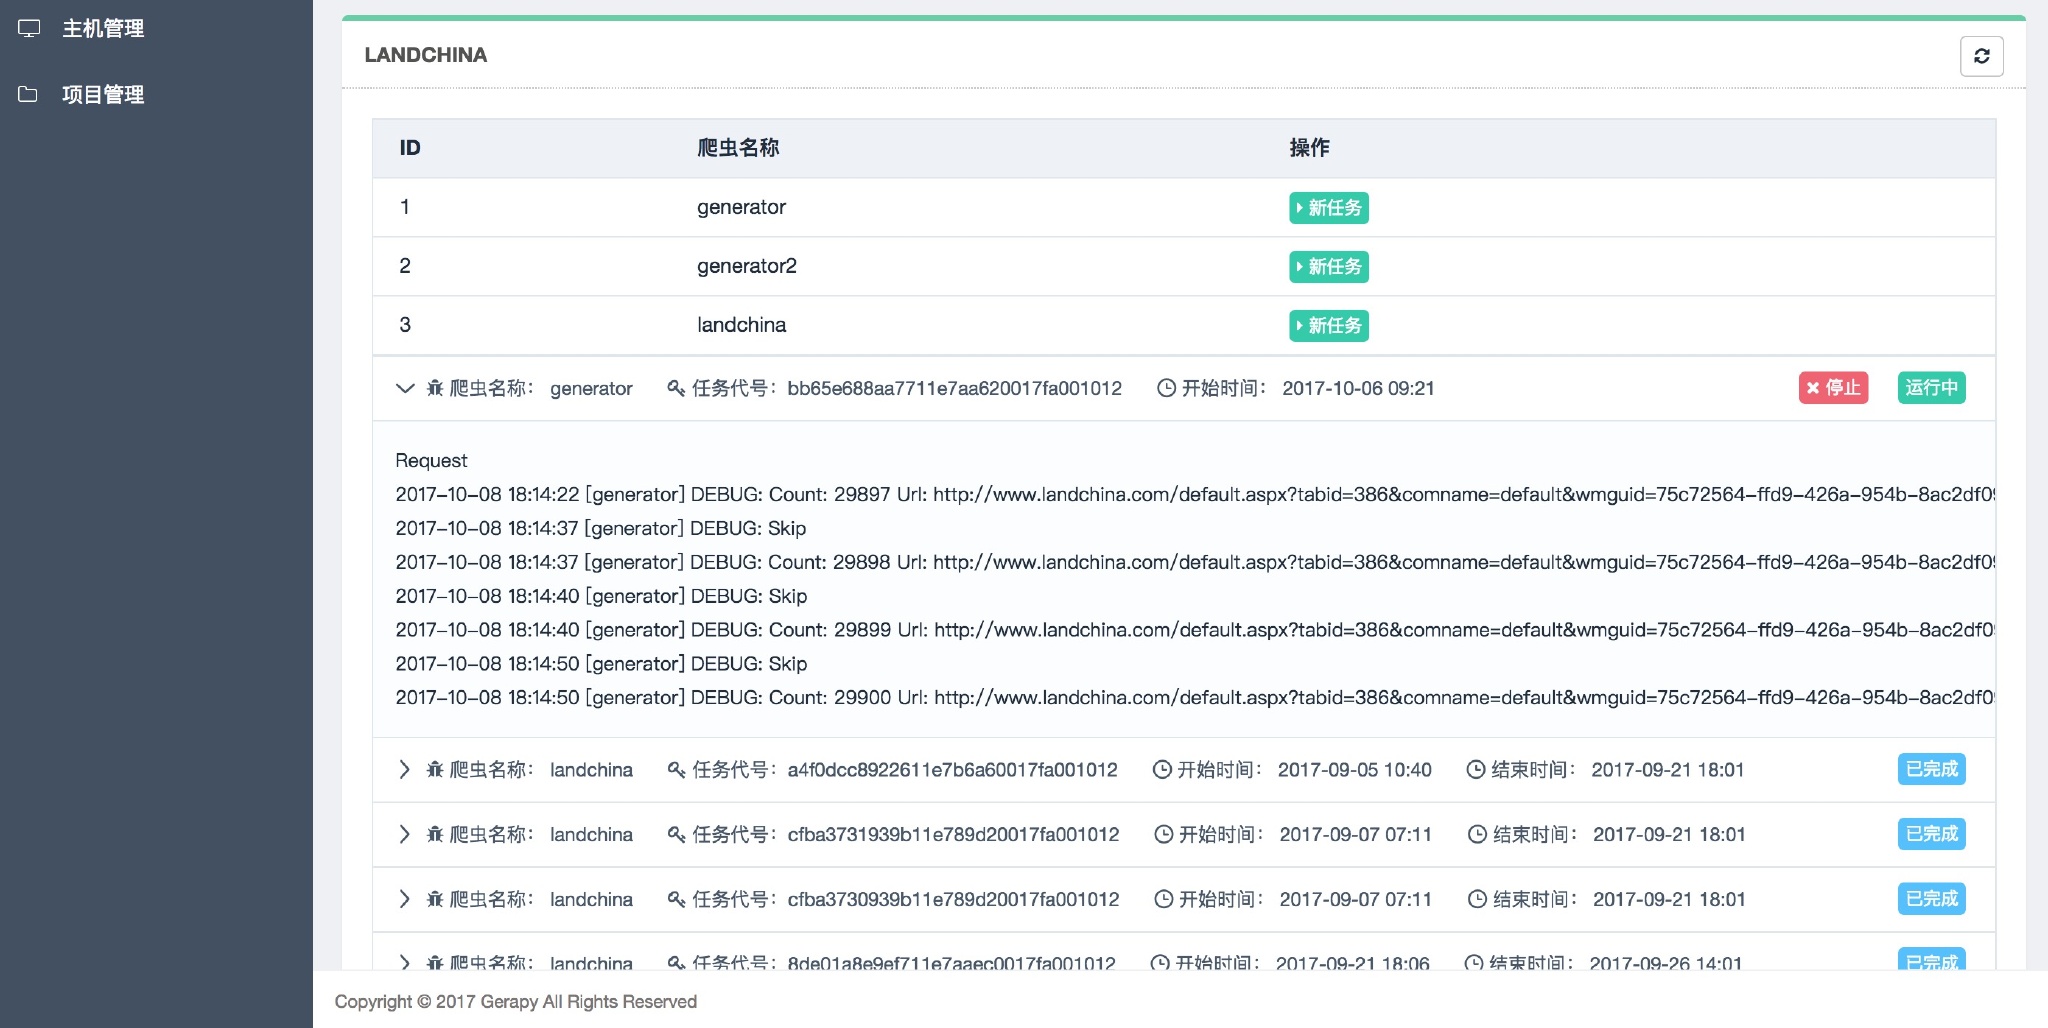The width and height of the screenshot is (2048, 1028).
Task: Click the refresh icon beside LANDCHINA
Action: pos(1981,56)
